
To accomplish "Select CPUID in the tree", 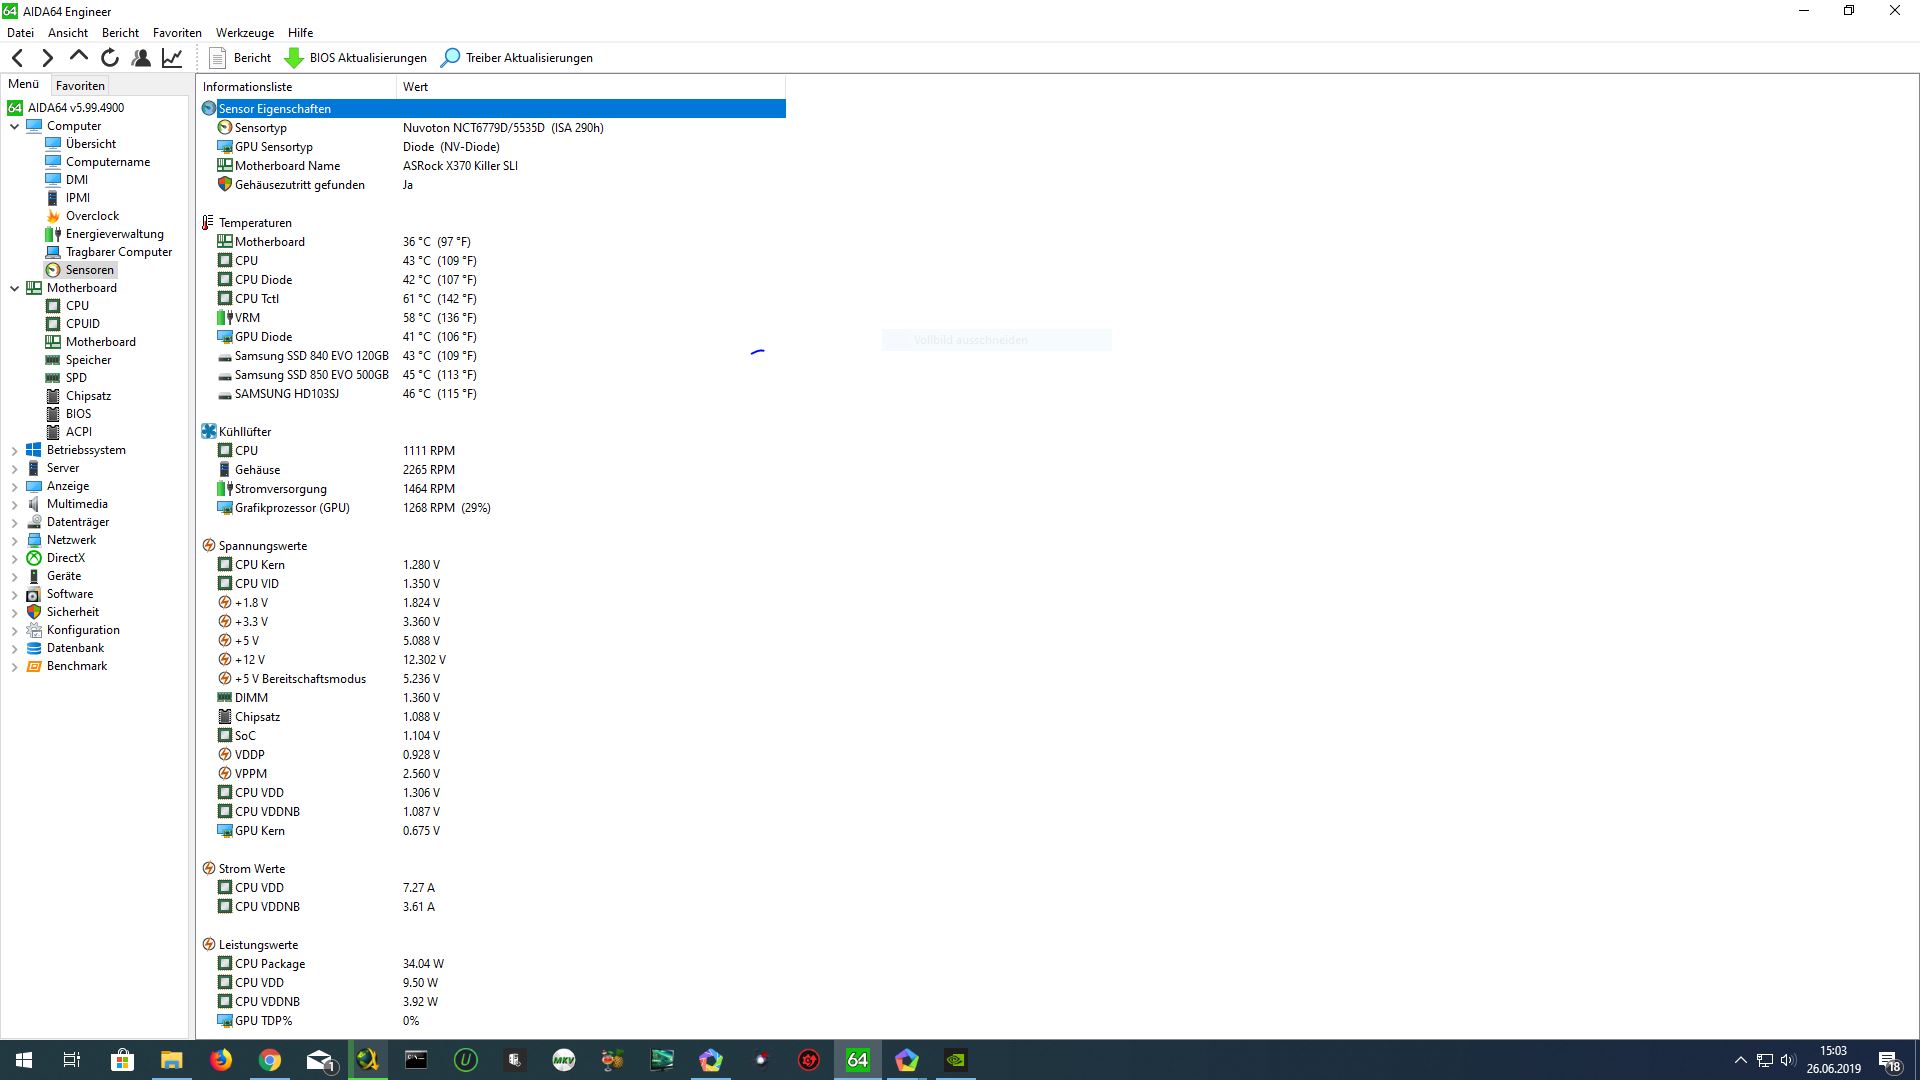I will click(82, 324).
